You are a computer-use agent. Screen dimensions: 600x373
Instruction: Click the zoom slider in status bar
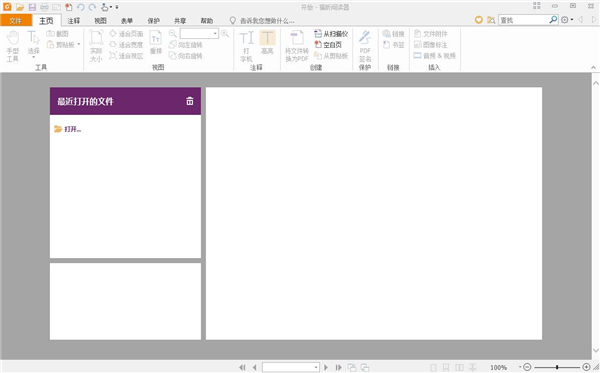pos(557,367)
